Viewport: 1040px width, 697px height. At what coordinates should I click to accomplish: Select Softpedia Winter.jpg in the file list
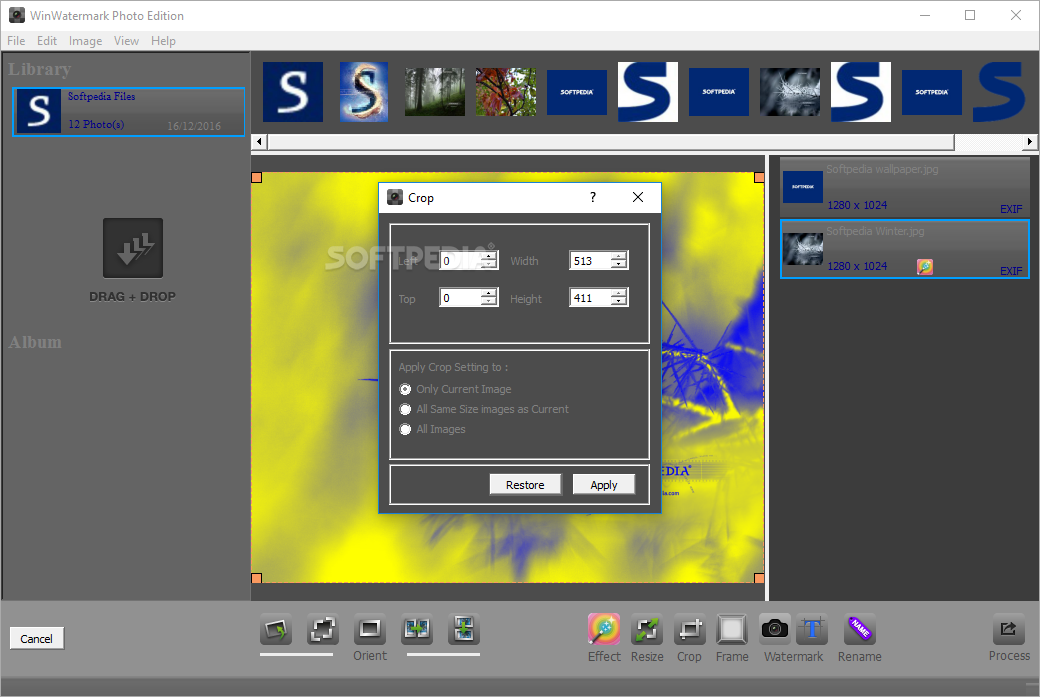click(905, 249)
